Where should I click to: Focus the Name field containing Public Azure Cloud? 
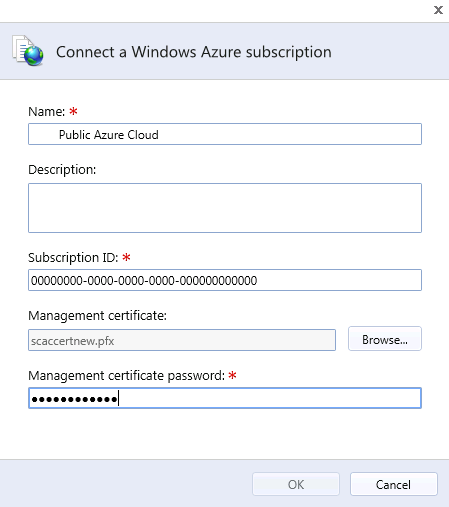225,134
